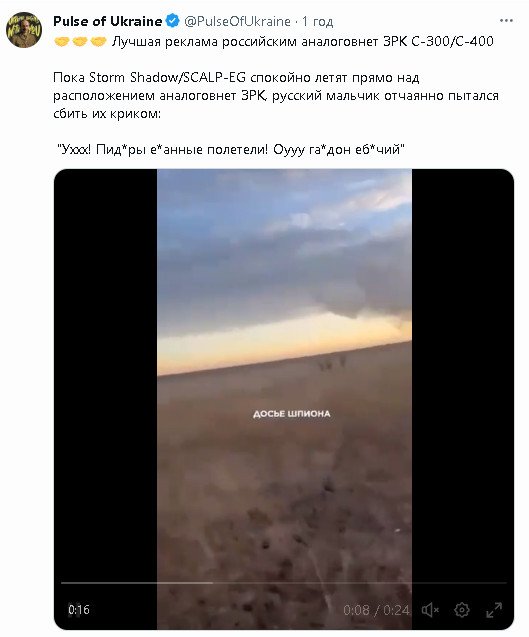Seek to the unplayed part of the timeline
The height and width of the screenshot is (637, 529).
click(360, 583)
